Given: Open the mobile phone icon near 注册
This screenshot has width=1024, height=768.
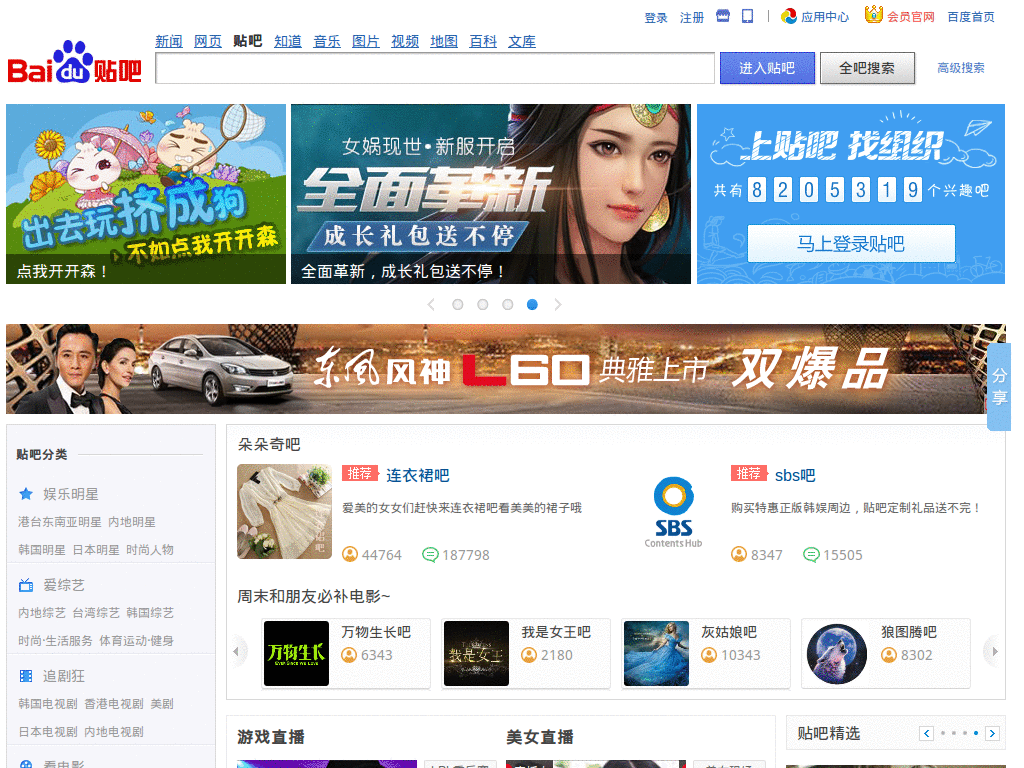Looking at the screenshot, I should [748, 15].
